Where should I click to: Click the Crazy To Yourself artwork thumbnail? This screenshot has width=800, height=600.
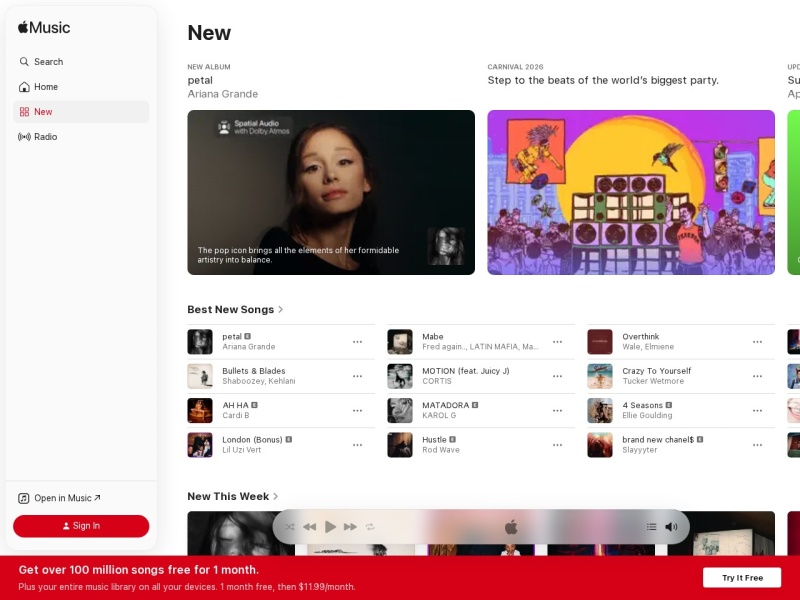(600, 376)
